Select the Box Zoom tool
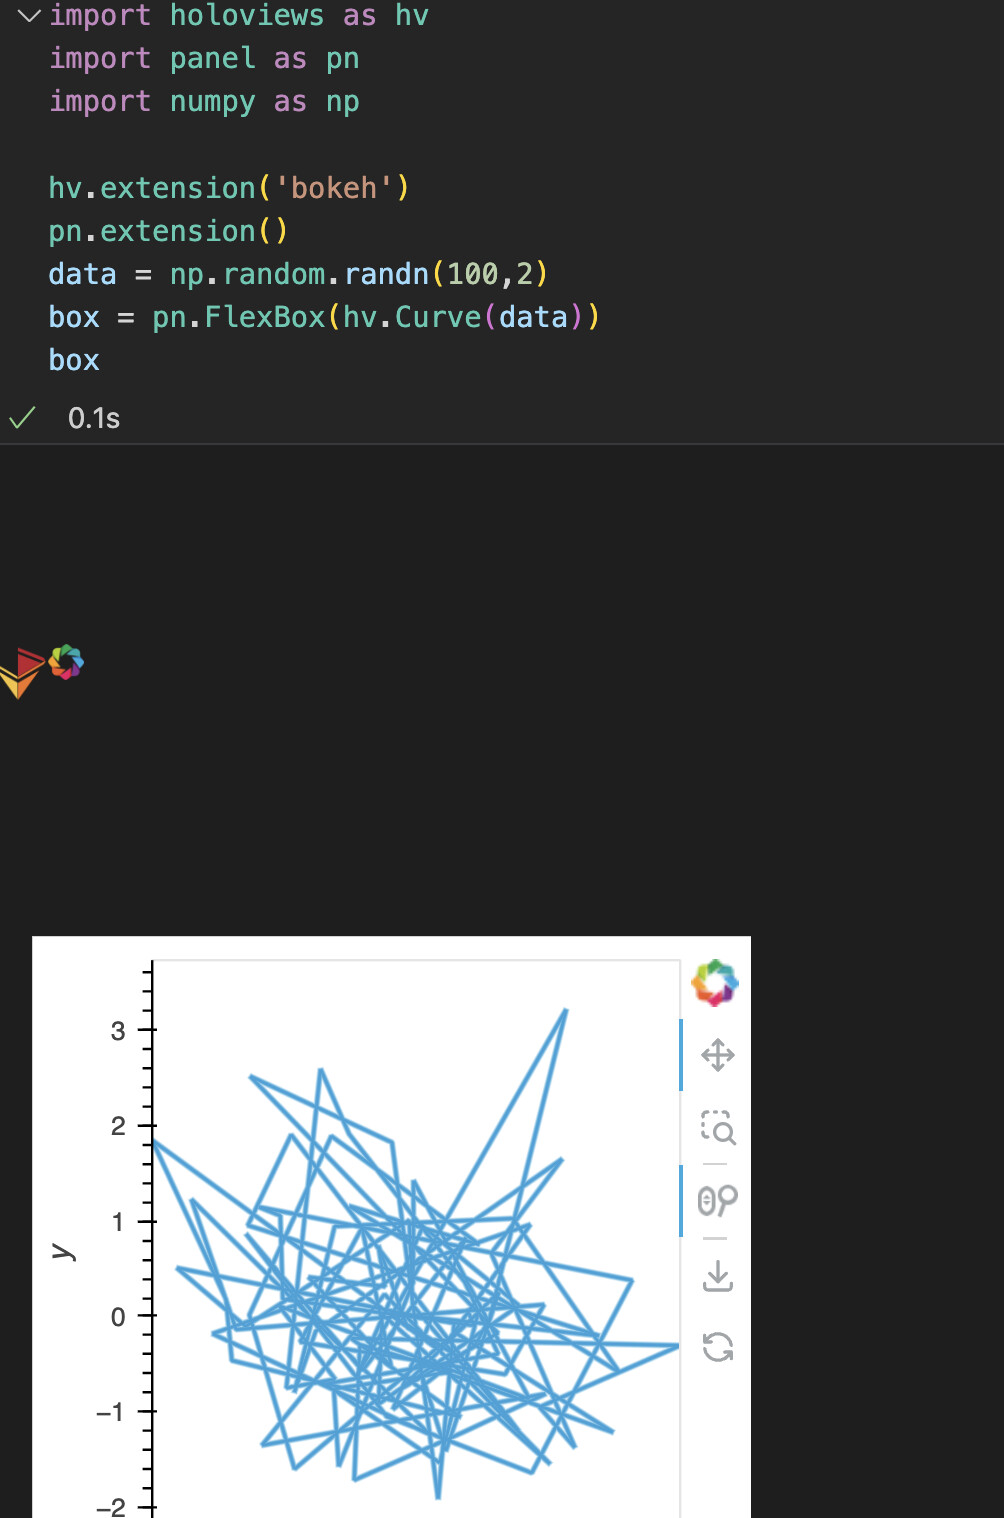 tap(718, 1127)
